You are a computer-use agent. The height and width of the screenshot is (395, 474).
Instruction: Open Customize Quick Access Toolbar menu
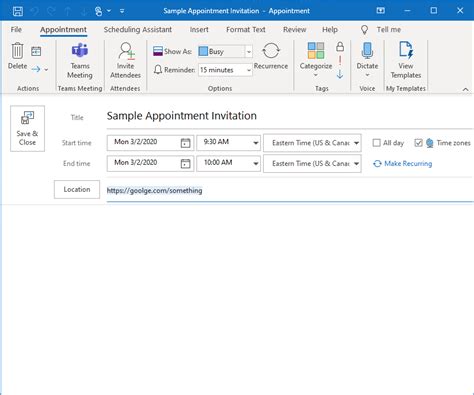tap(122, 11)
